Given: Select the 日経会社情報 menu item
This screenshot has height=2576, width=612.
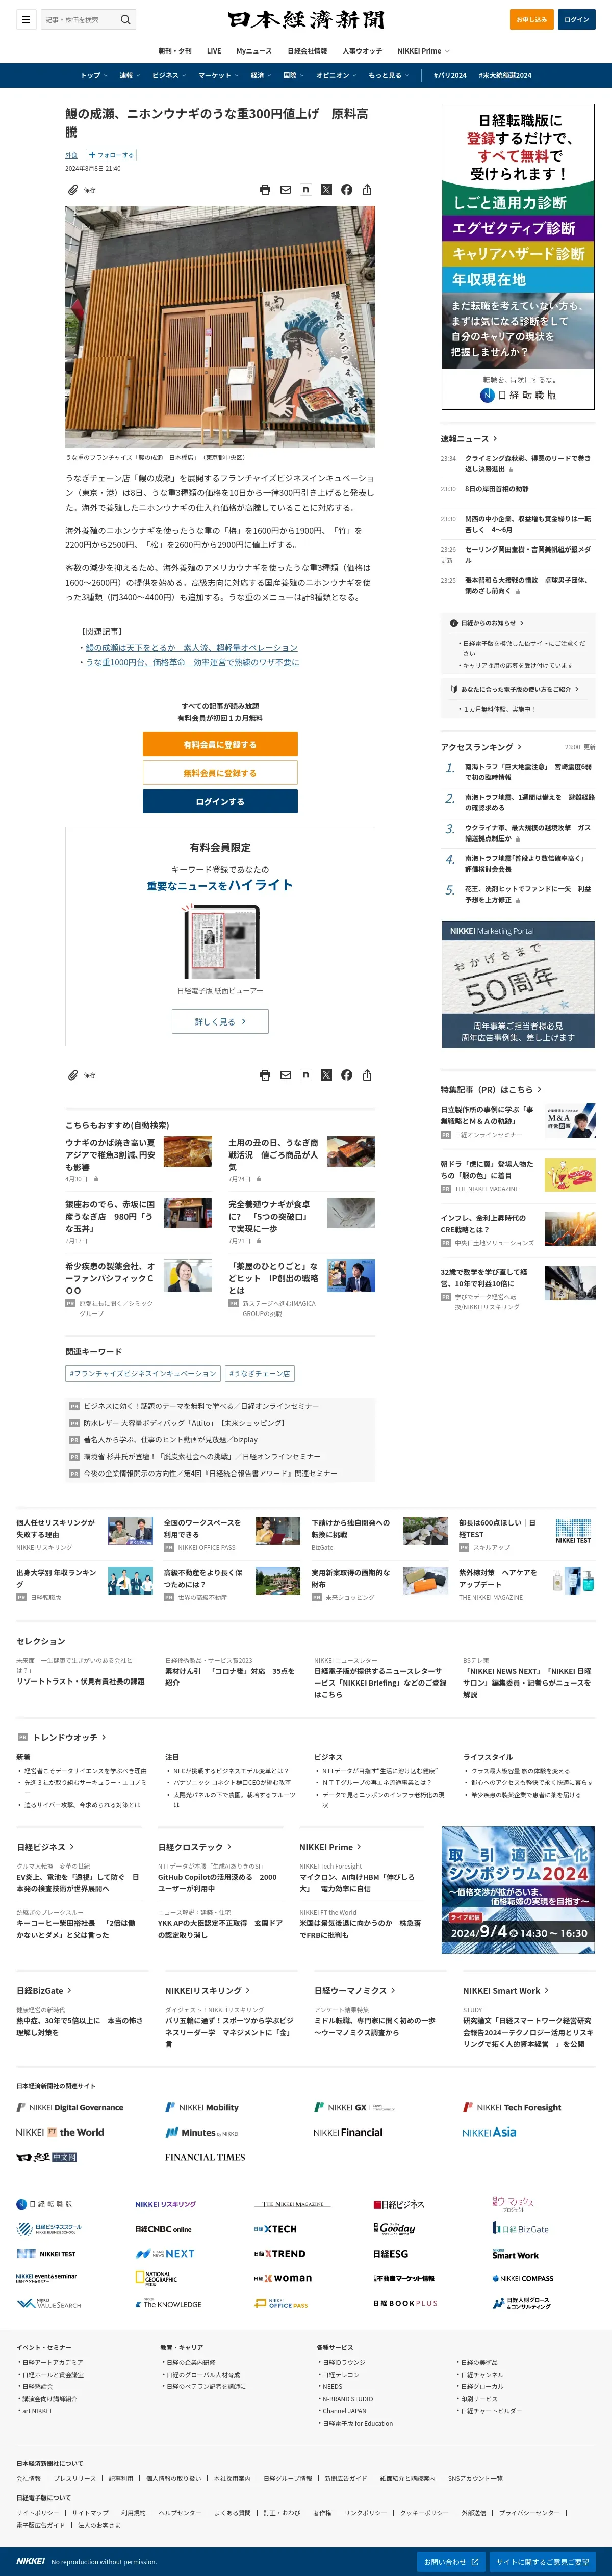Looking at the screenshot, I should (307, 51).
